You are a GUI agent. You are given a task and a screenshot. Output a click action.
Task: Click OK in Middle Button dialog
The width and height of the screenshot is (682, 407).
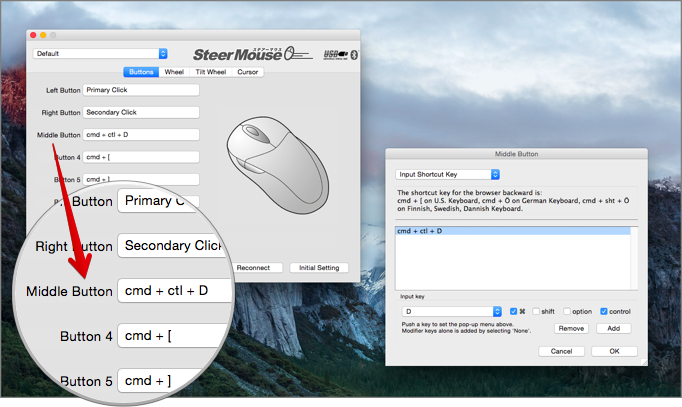614,351
